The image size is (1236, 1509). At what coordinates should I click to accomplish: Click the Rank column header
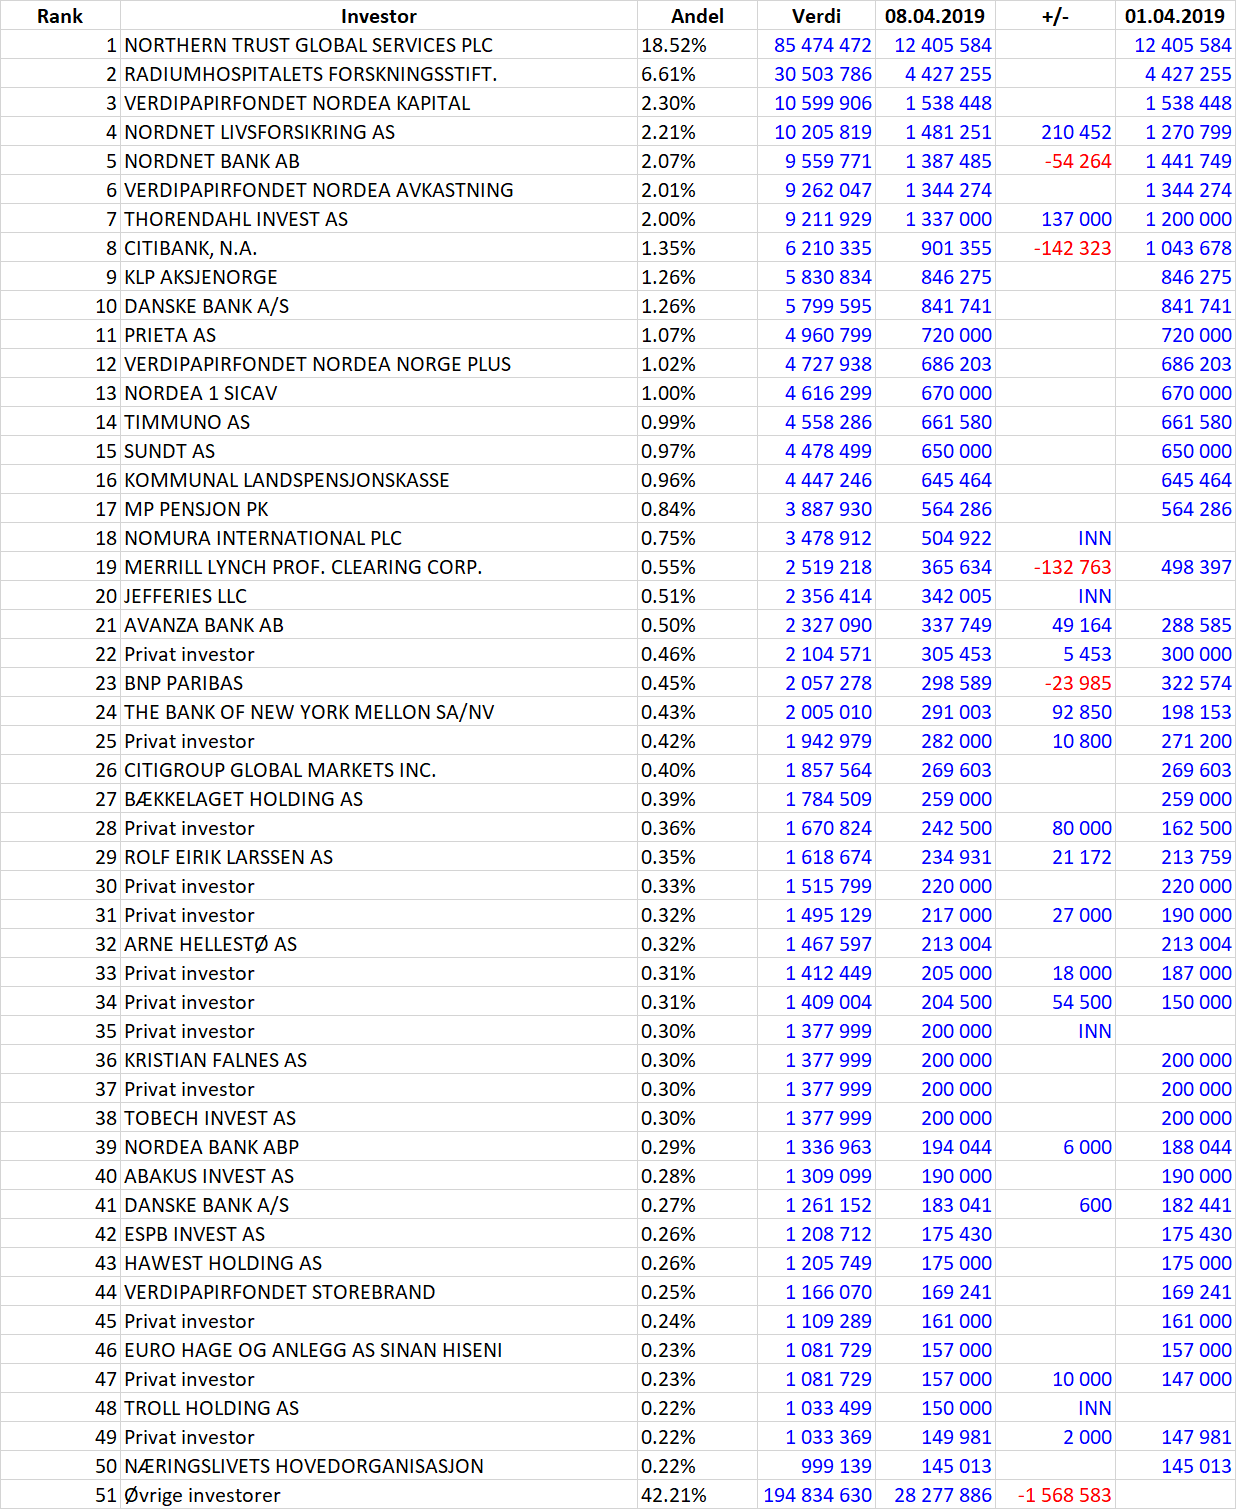tap(60, 16)
